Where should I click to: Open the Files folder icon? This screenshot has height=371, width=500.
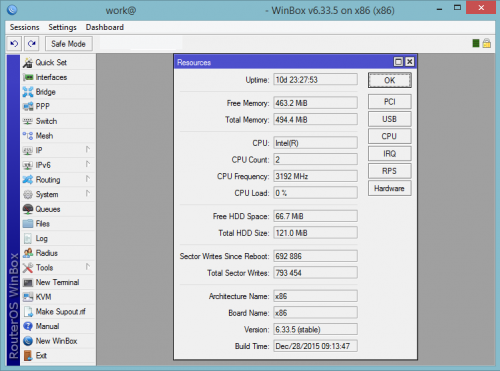coord(28,224)
